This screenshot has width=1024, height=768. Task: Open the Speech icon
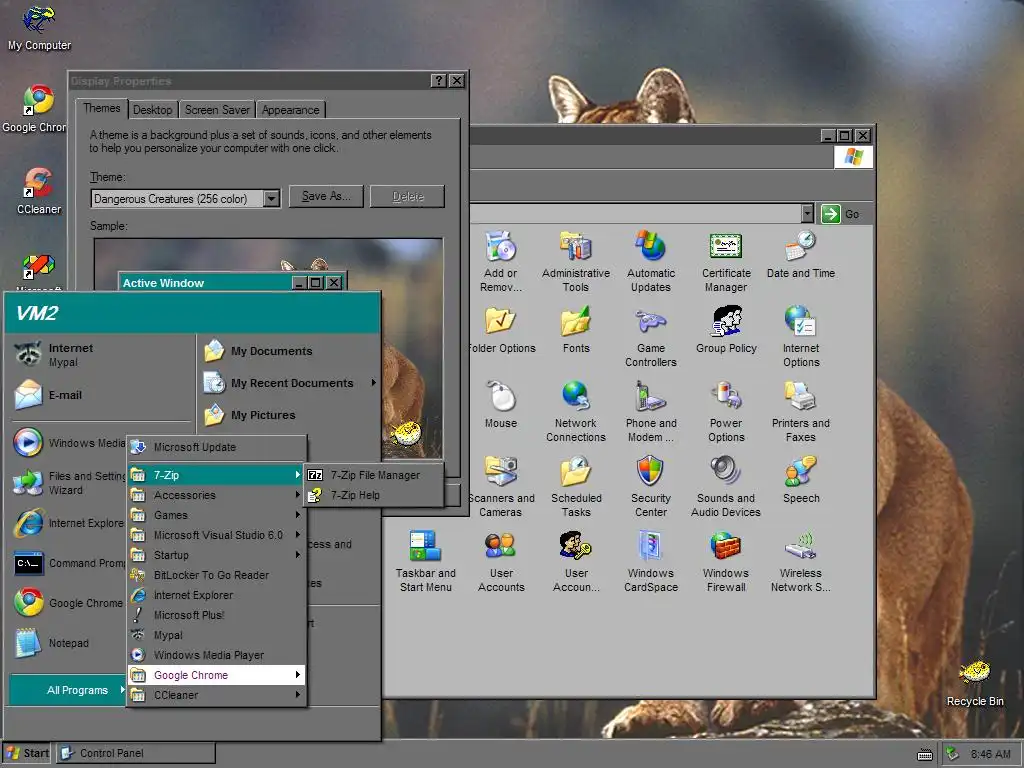(x=801, y=480)
